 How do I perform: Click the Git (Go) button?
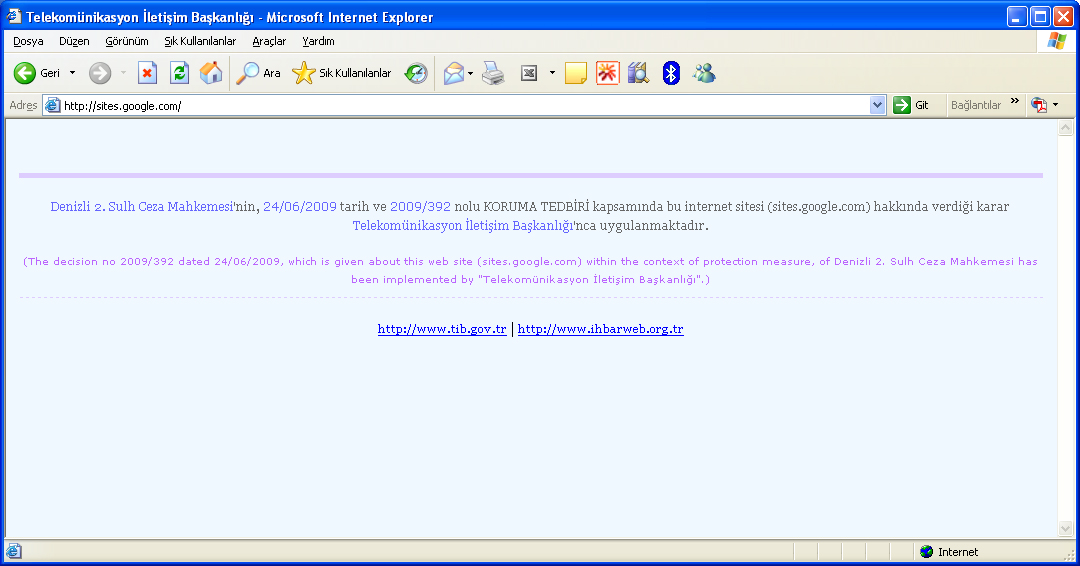[911, 105]
